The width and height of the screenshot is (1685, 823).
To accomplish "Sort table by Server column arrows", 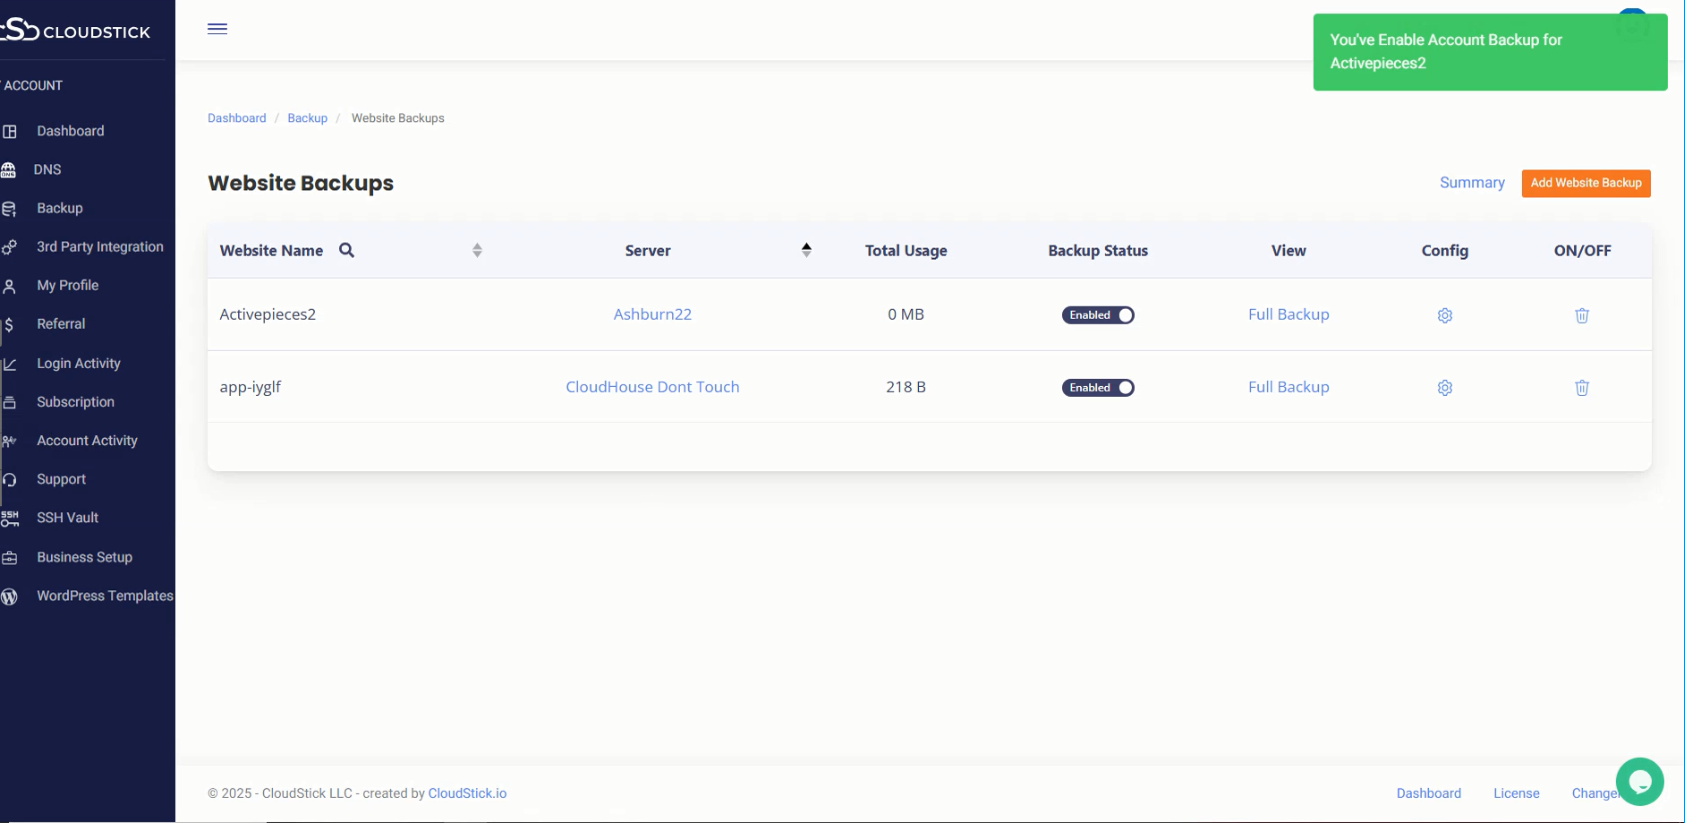I will tap(806, 250).
